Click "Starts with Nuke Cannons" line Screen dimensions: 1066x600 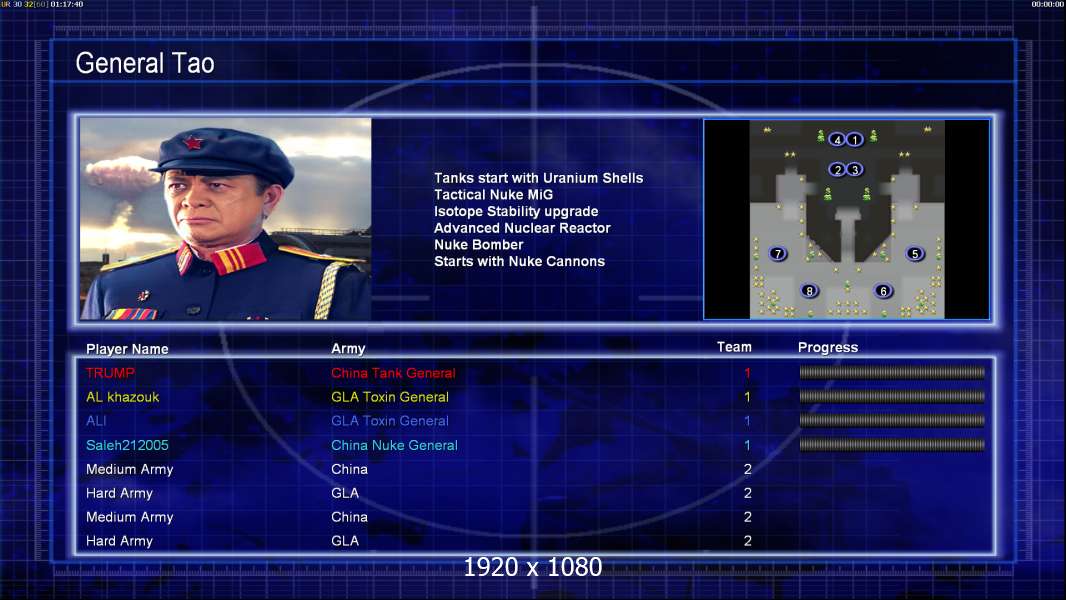point(519,262)
